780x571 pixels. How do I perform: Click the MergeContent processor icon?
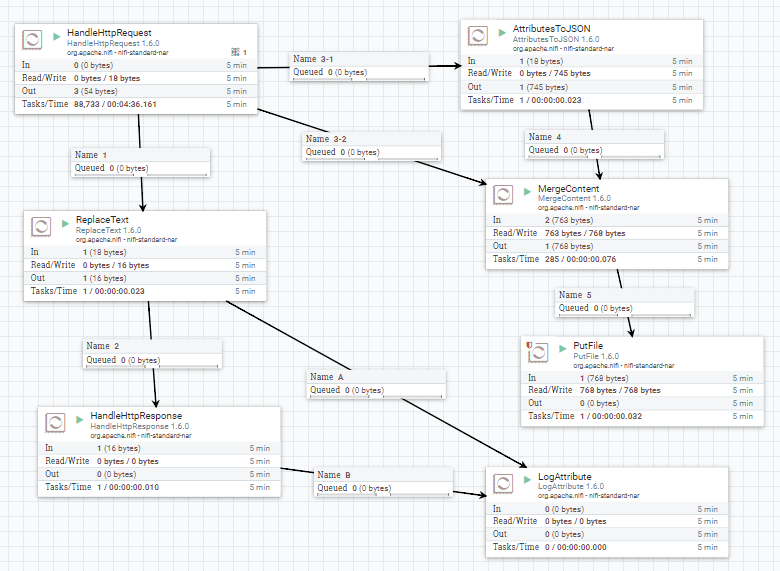[x=505, y=195]
